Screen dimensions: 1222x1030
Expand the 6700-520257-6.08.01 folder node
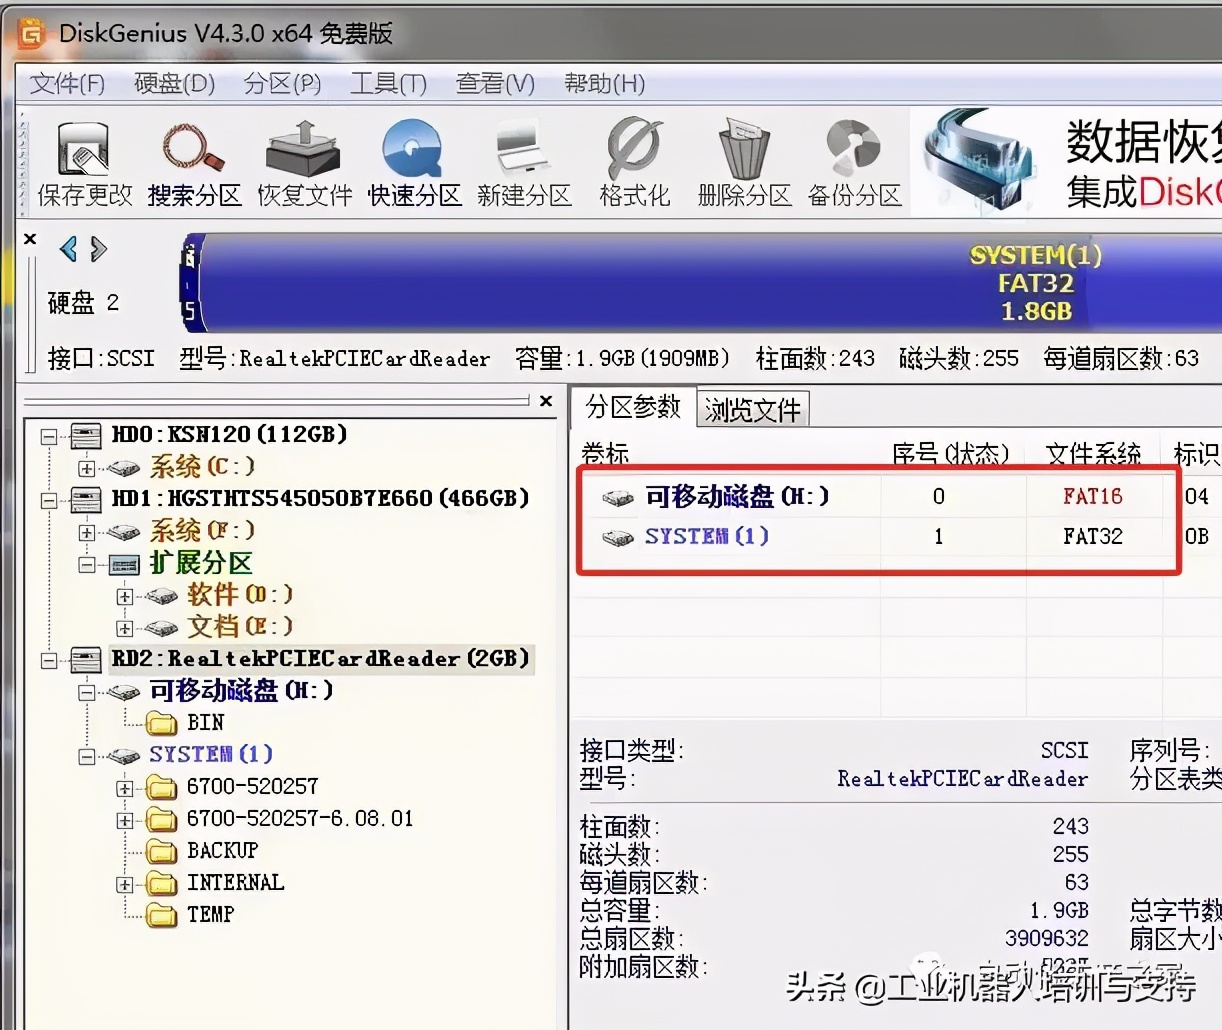coord(125,820)
